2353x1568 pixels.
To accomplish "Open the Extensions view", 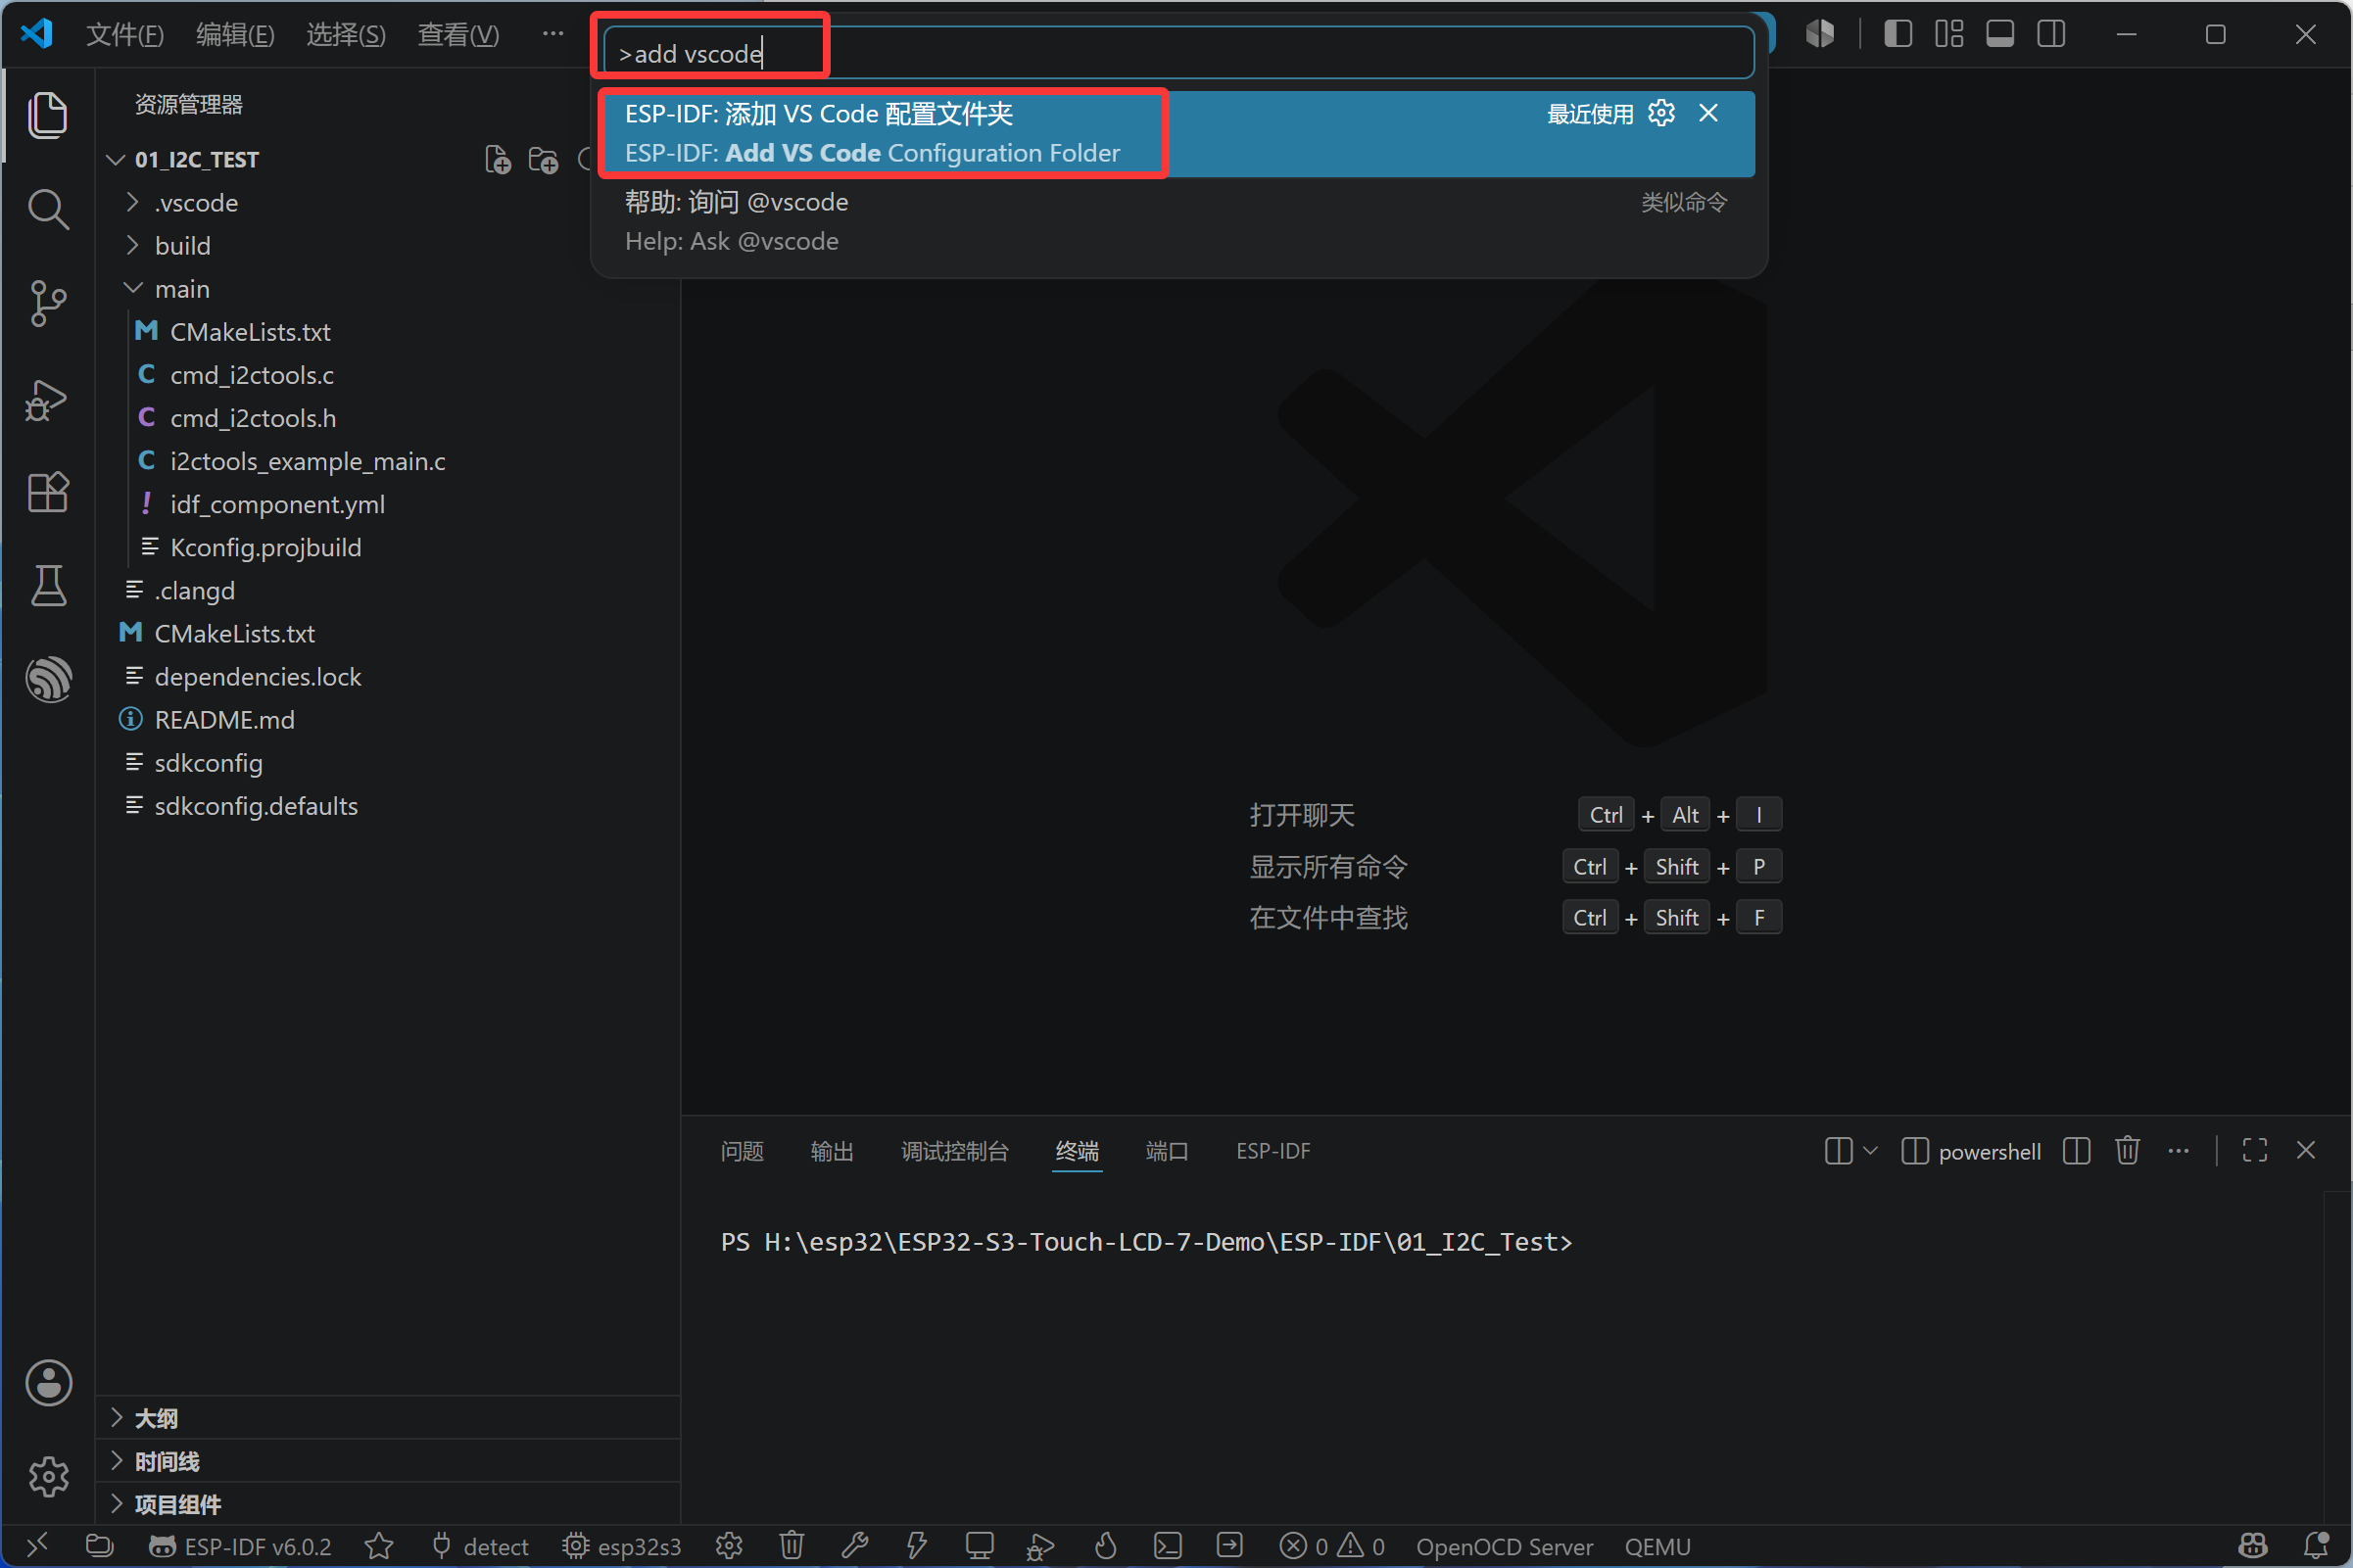I will [47, 492].
